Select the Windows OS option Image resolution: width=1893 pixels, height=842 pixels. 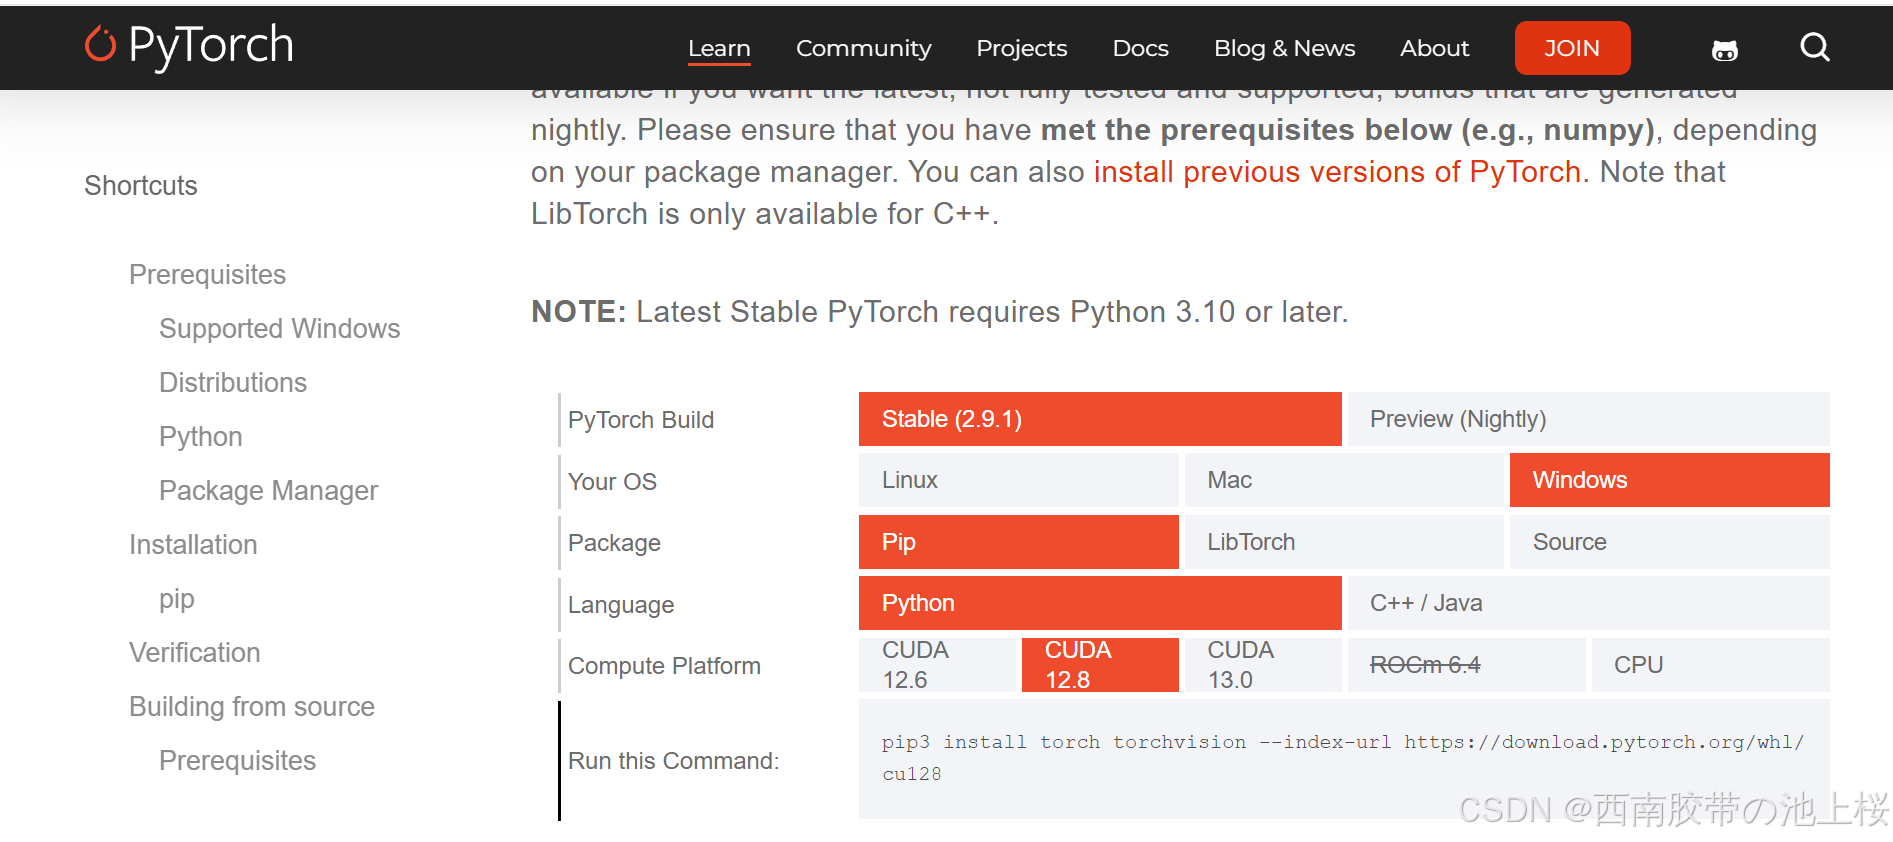[1669, 480]
